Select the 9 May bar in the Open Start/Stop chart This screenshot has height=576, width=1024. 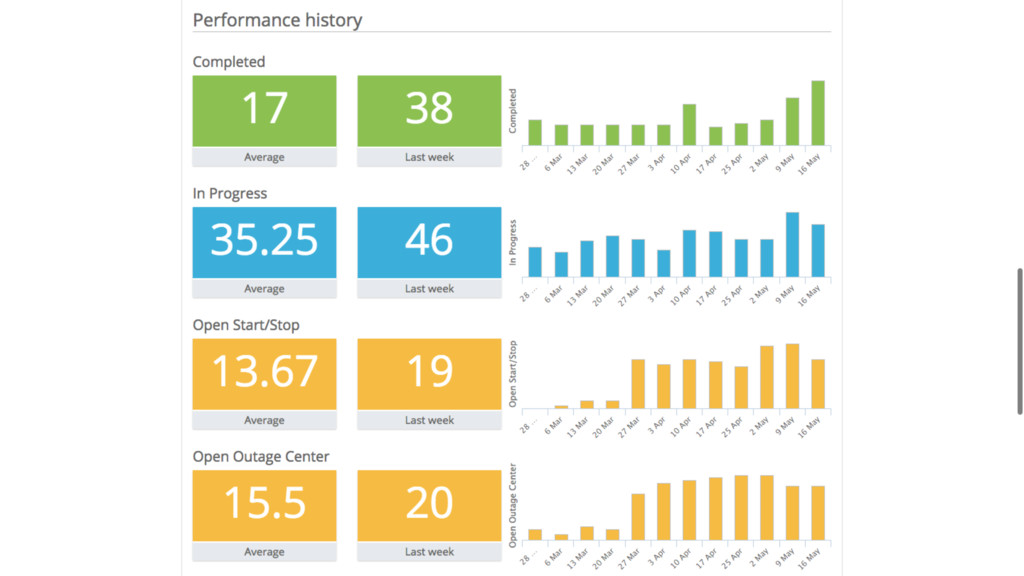coord(792,377)
